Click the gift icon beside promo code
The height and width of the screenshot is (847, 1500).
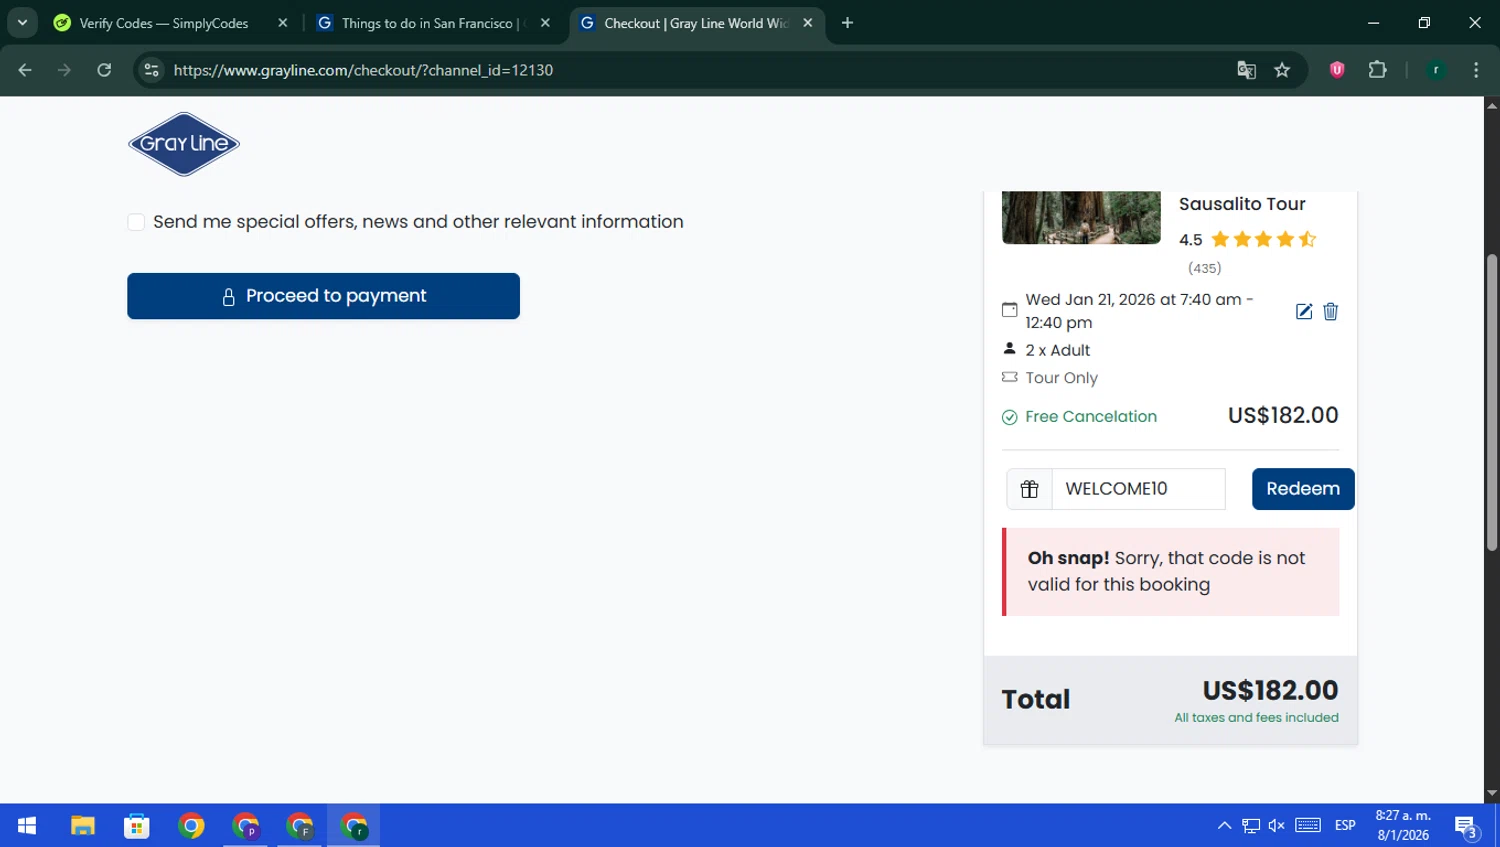coord(1029,489)
